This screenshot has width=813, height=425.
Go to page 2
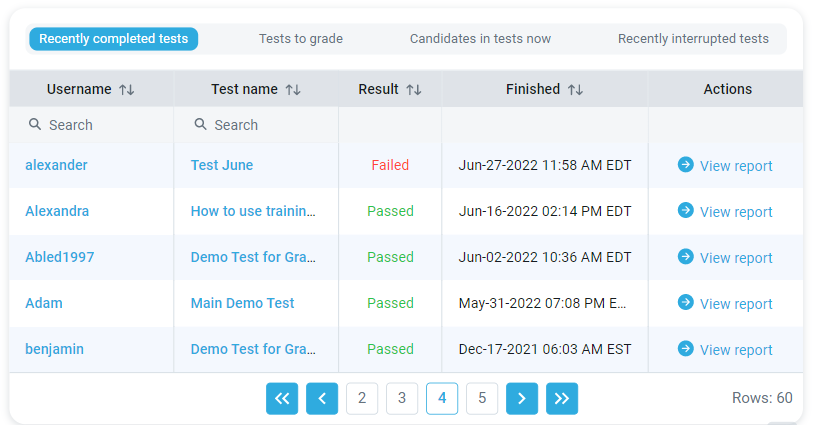pos(362,398)
